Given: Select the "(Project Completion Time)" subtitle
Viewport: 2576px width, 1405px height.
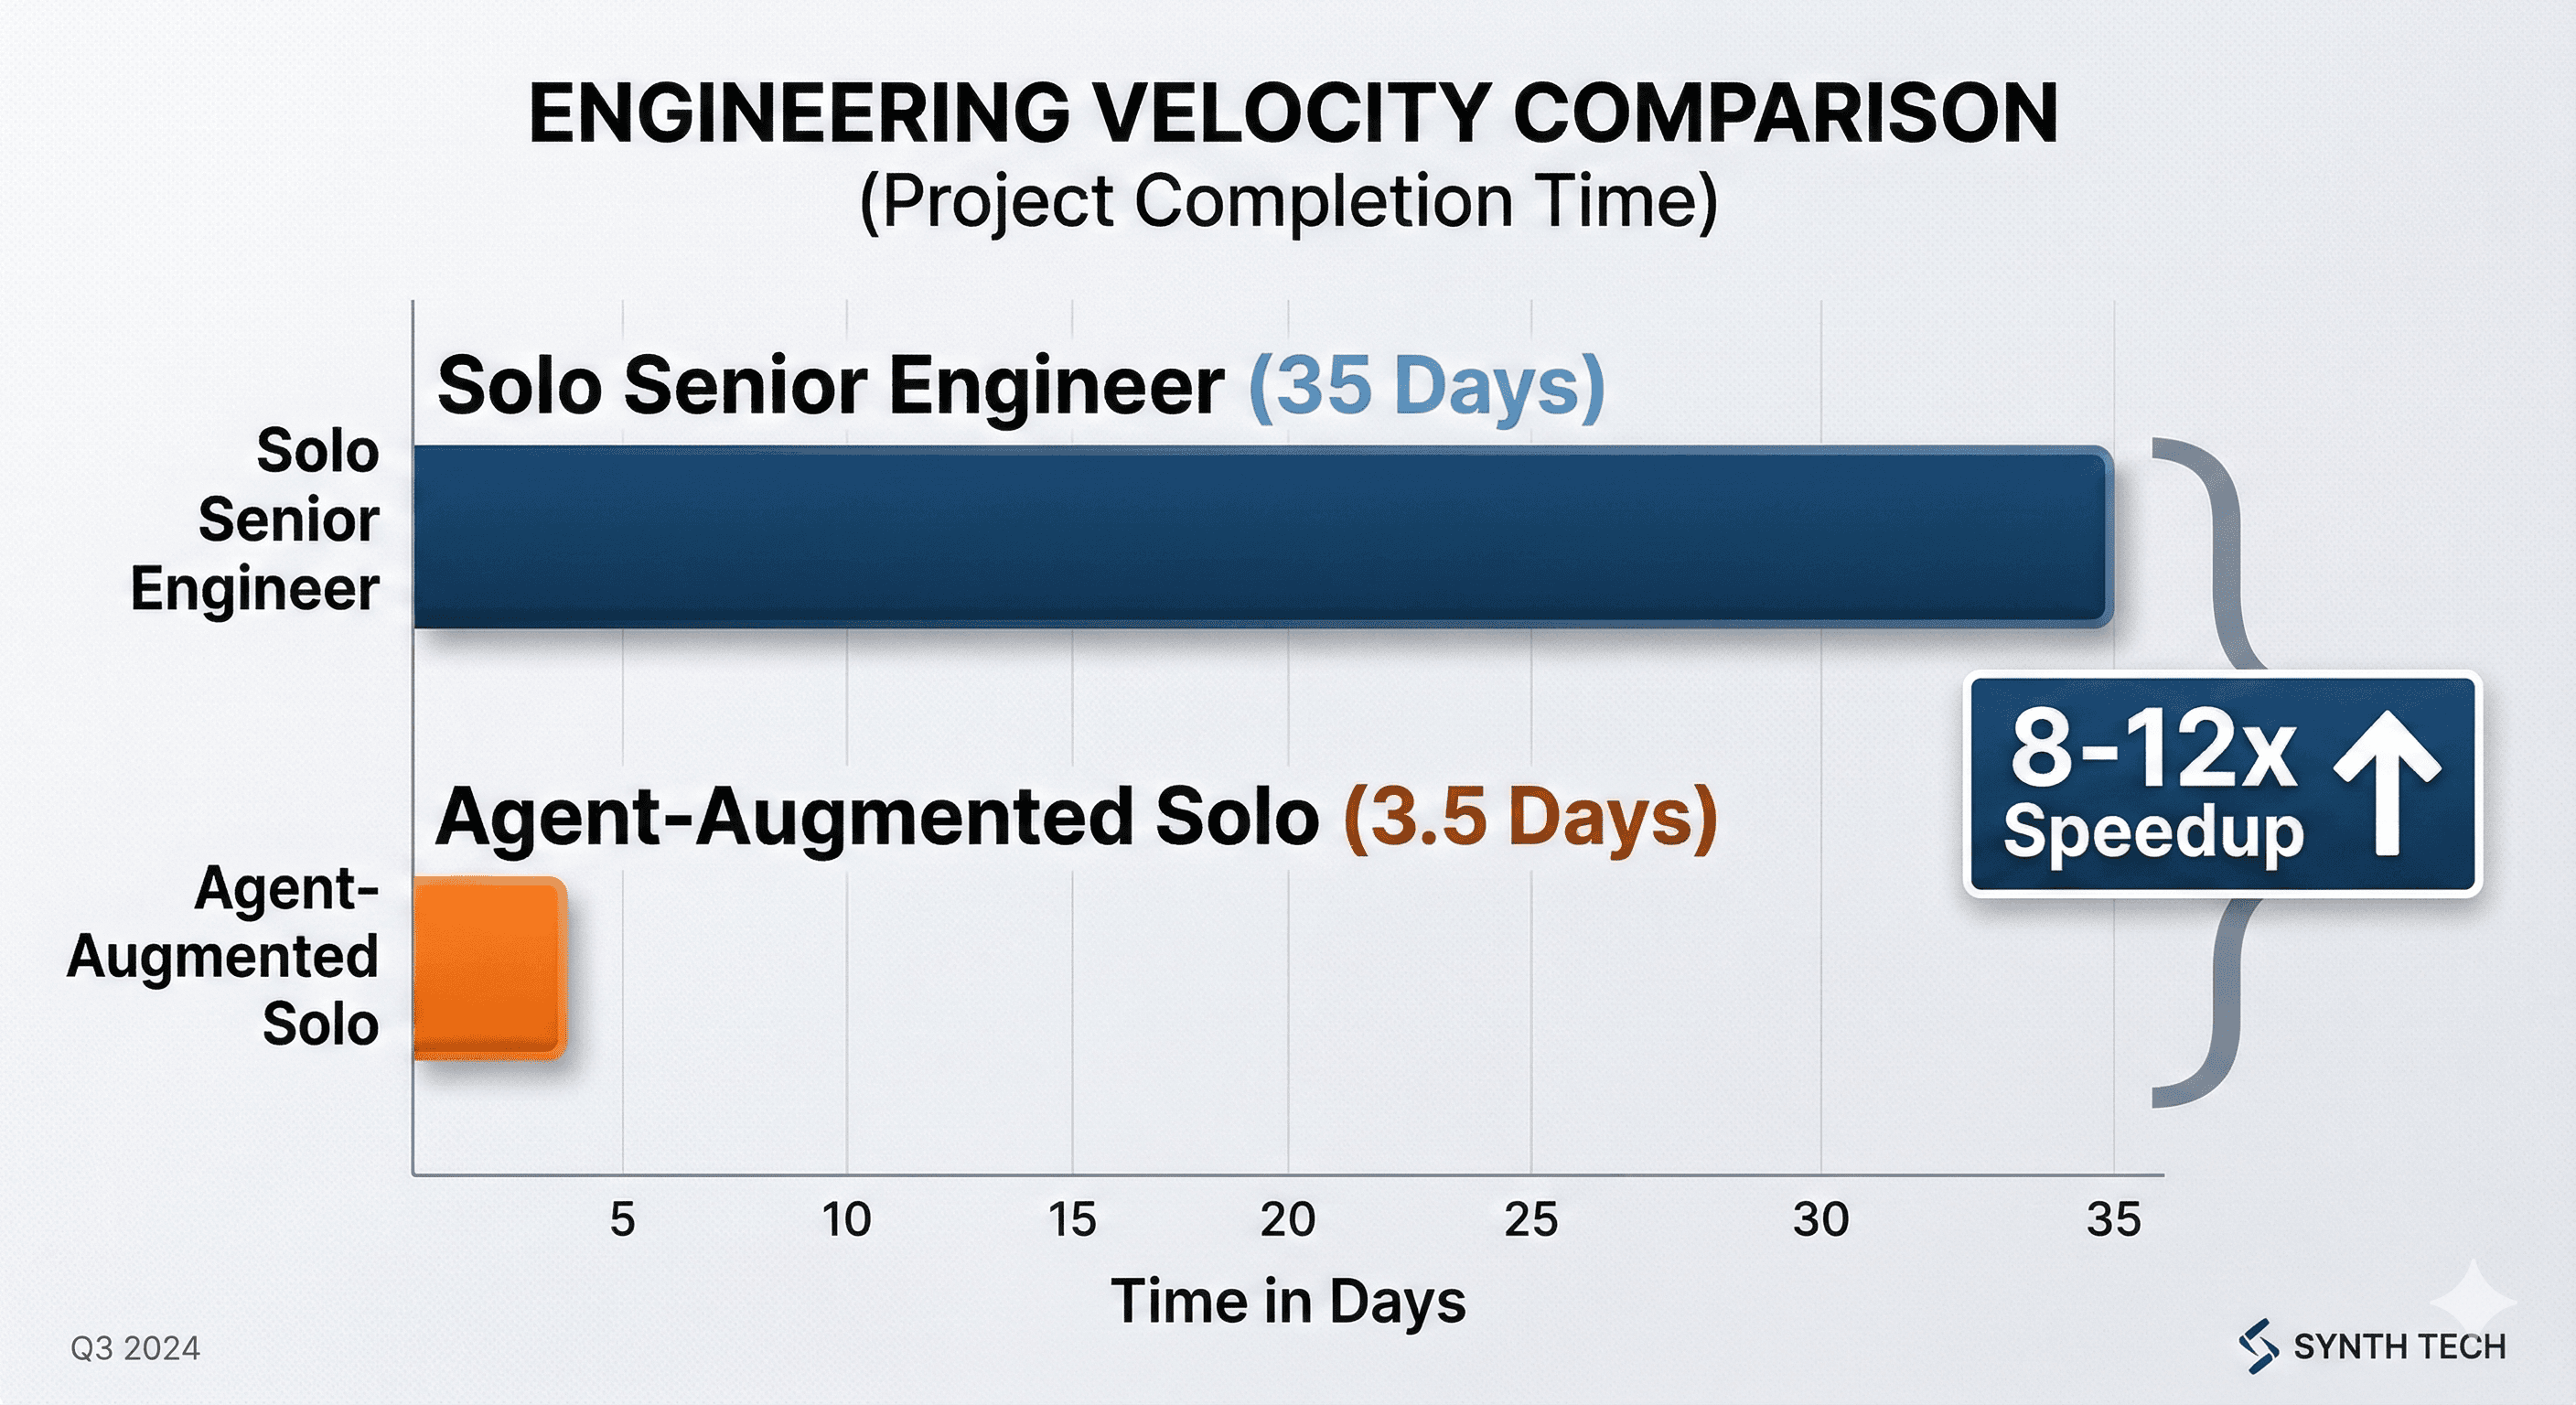Looking at the screenshot, I should [1288, 202].
